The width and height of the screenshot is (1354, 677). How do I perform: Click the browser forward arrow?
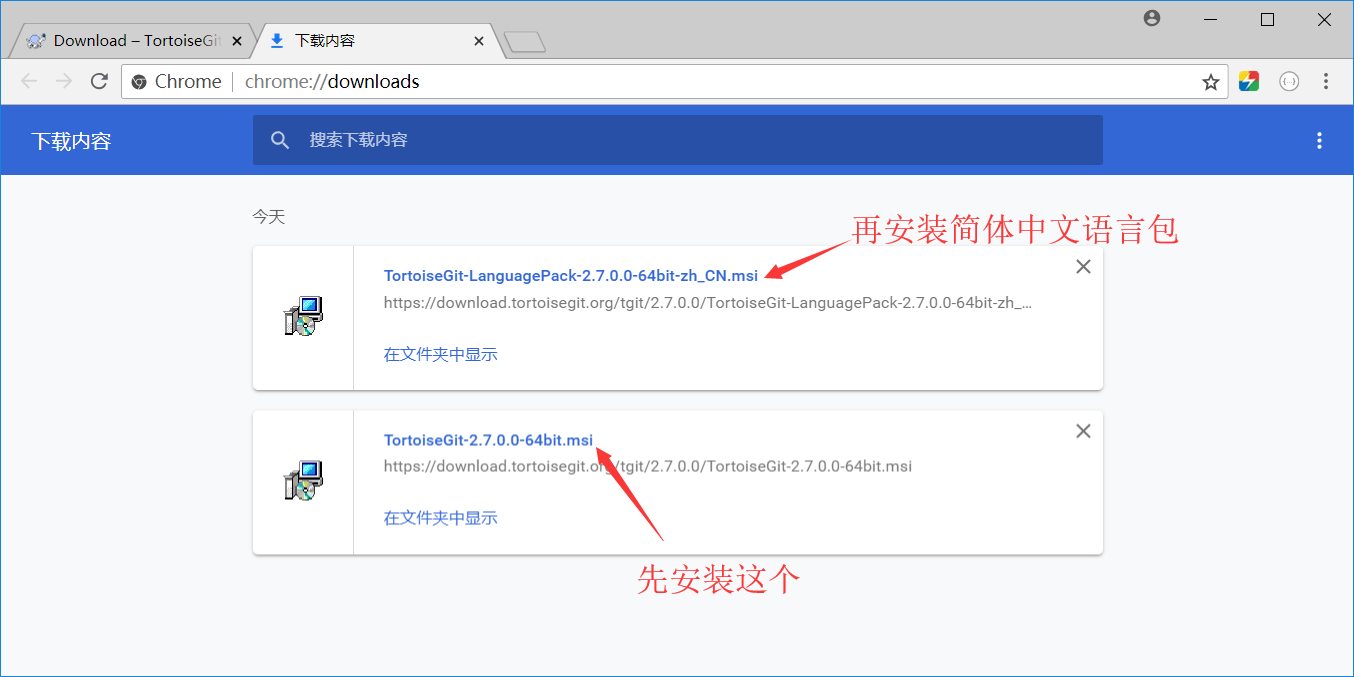click(x=64, y=82)
